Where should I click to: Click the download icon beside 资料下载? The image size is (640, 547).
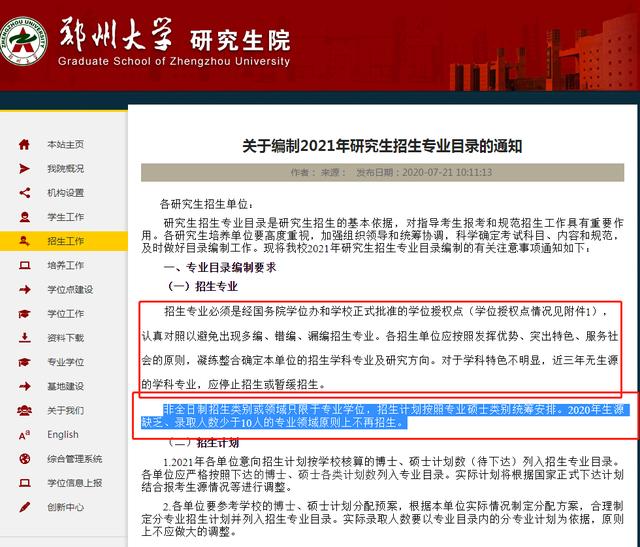click(24, 338)
